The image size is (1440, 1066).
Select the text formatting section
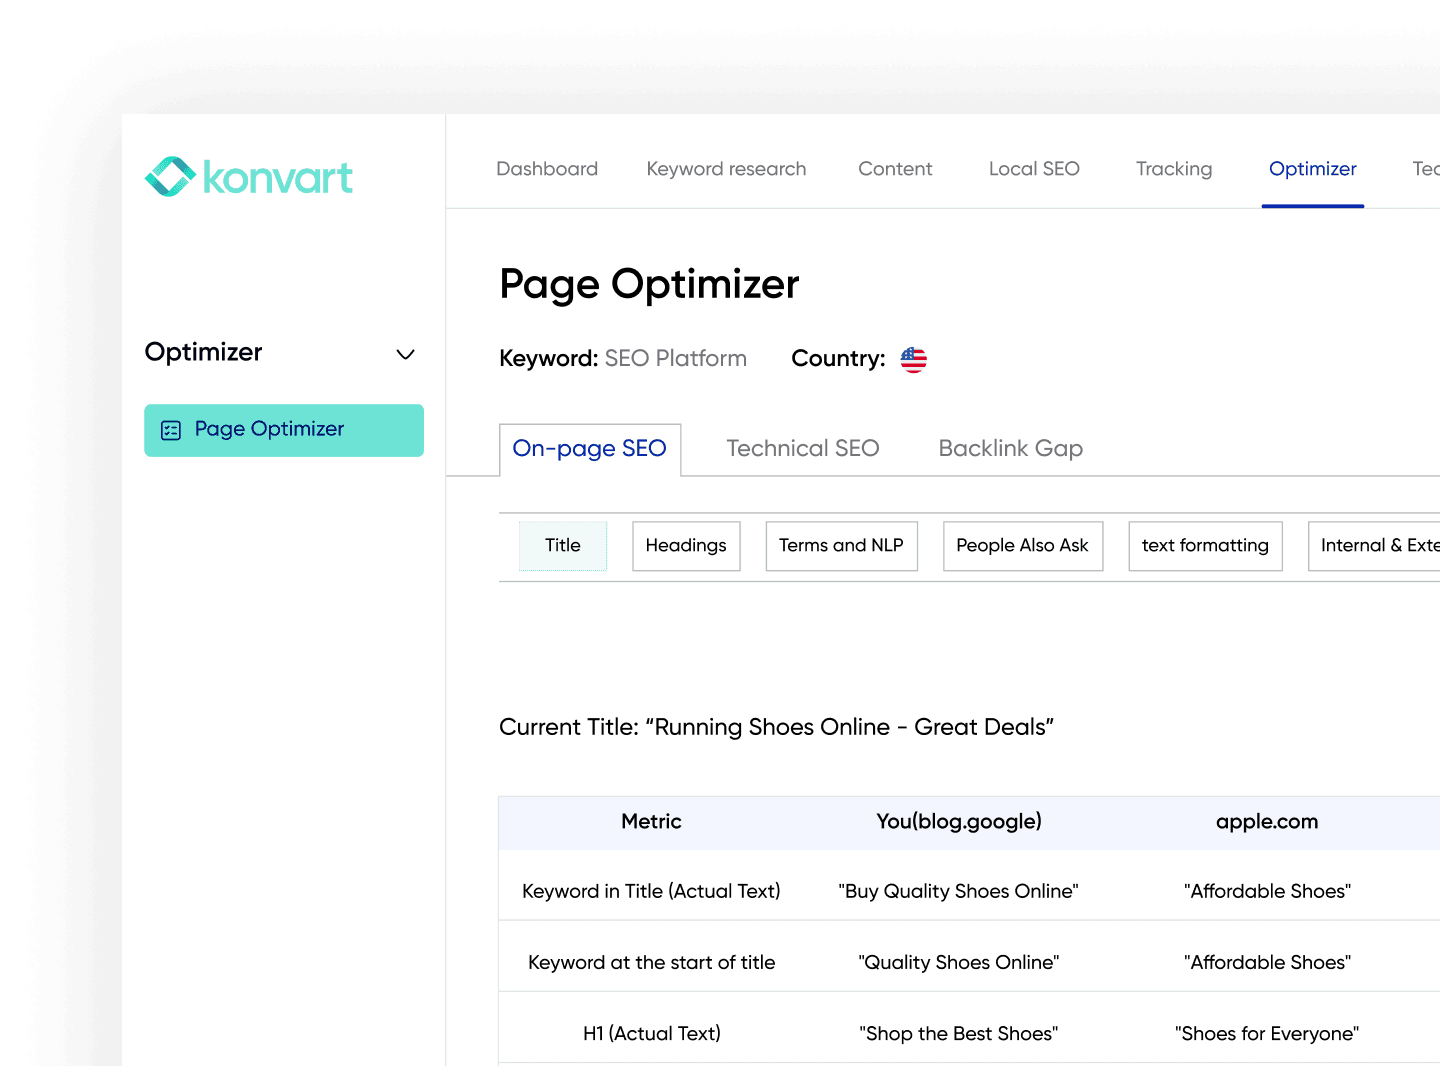coord(1205,545)
